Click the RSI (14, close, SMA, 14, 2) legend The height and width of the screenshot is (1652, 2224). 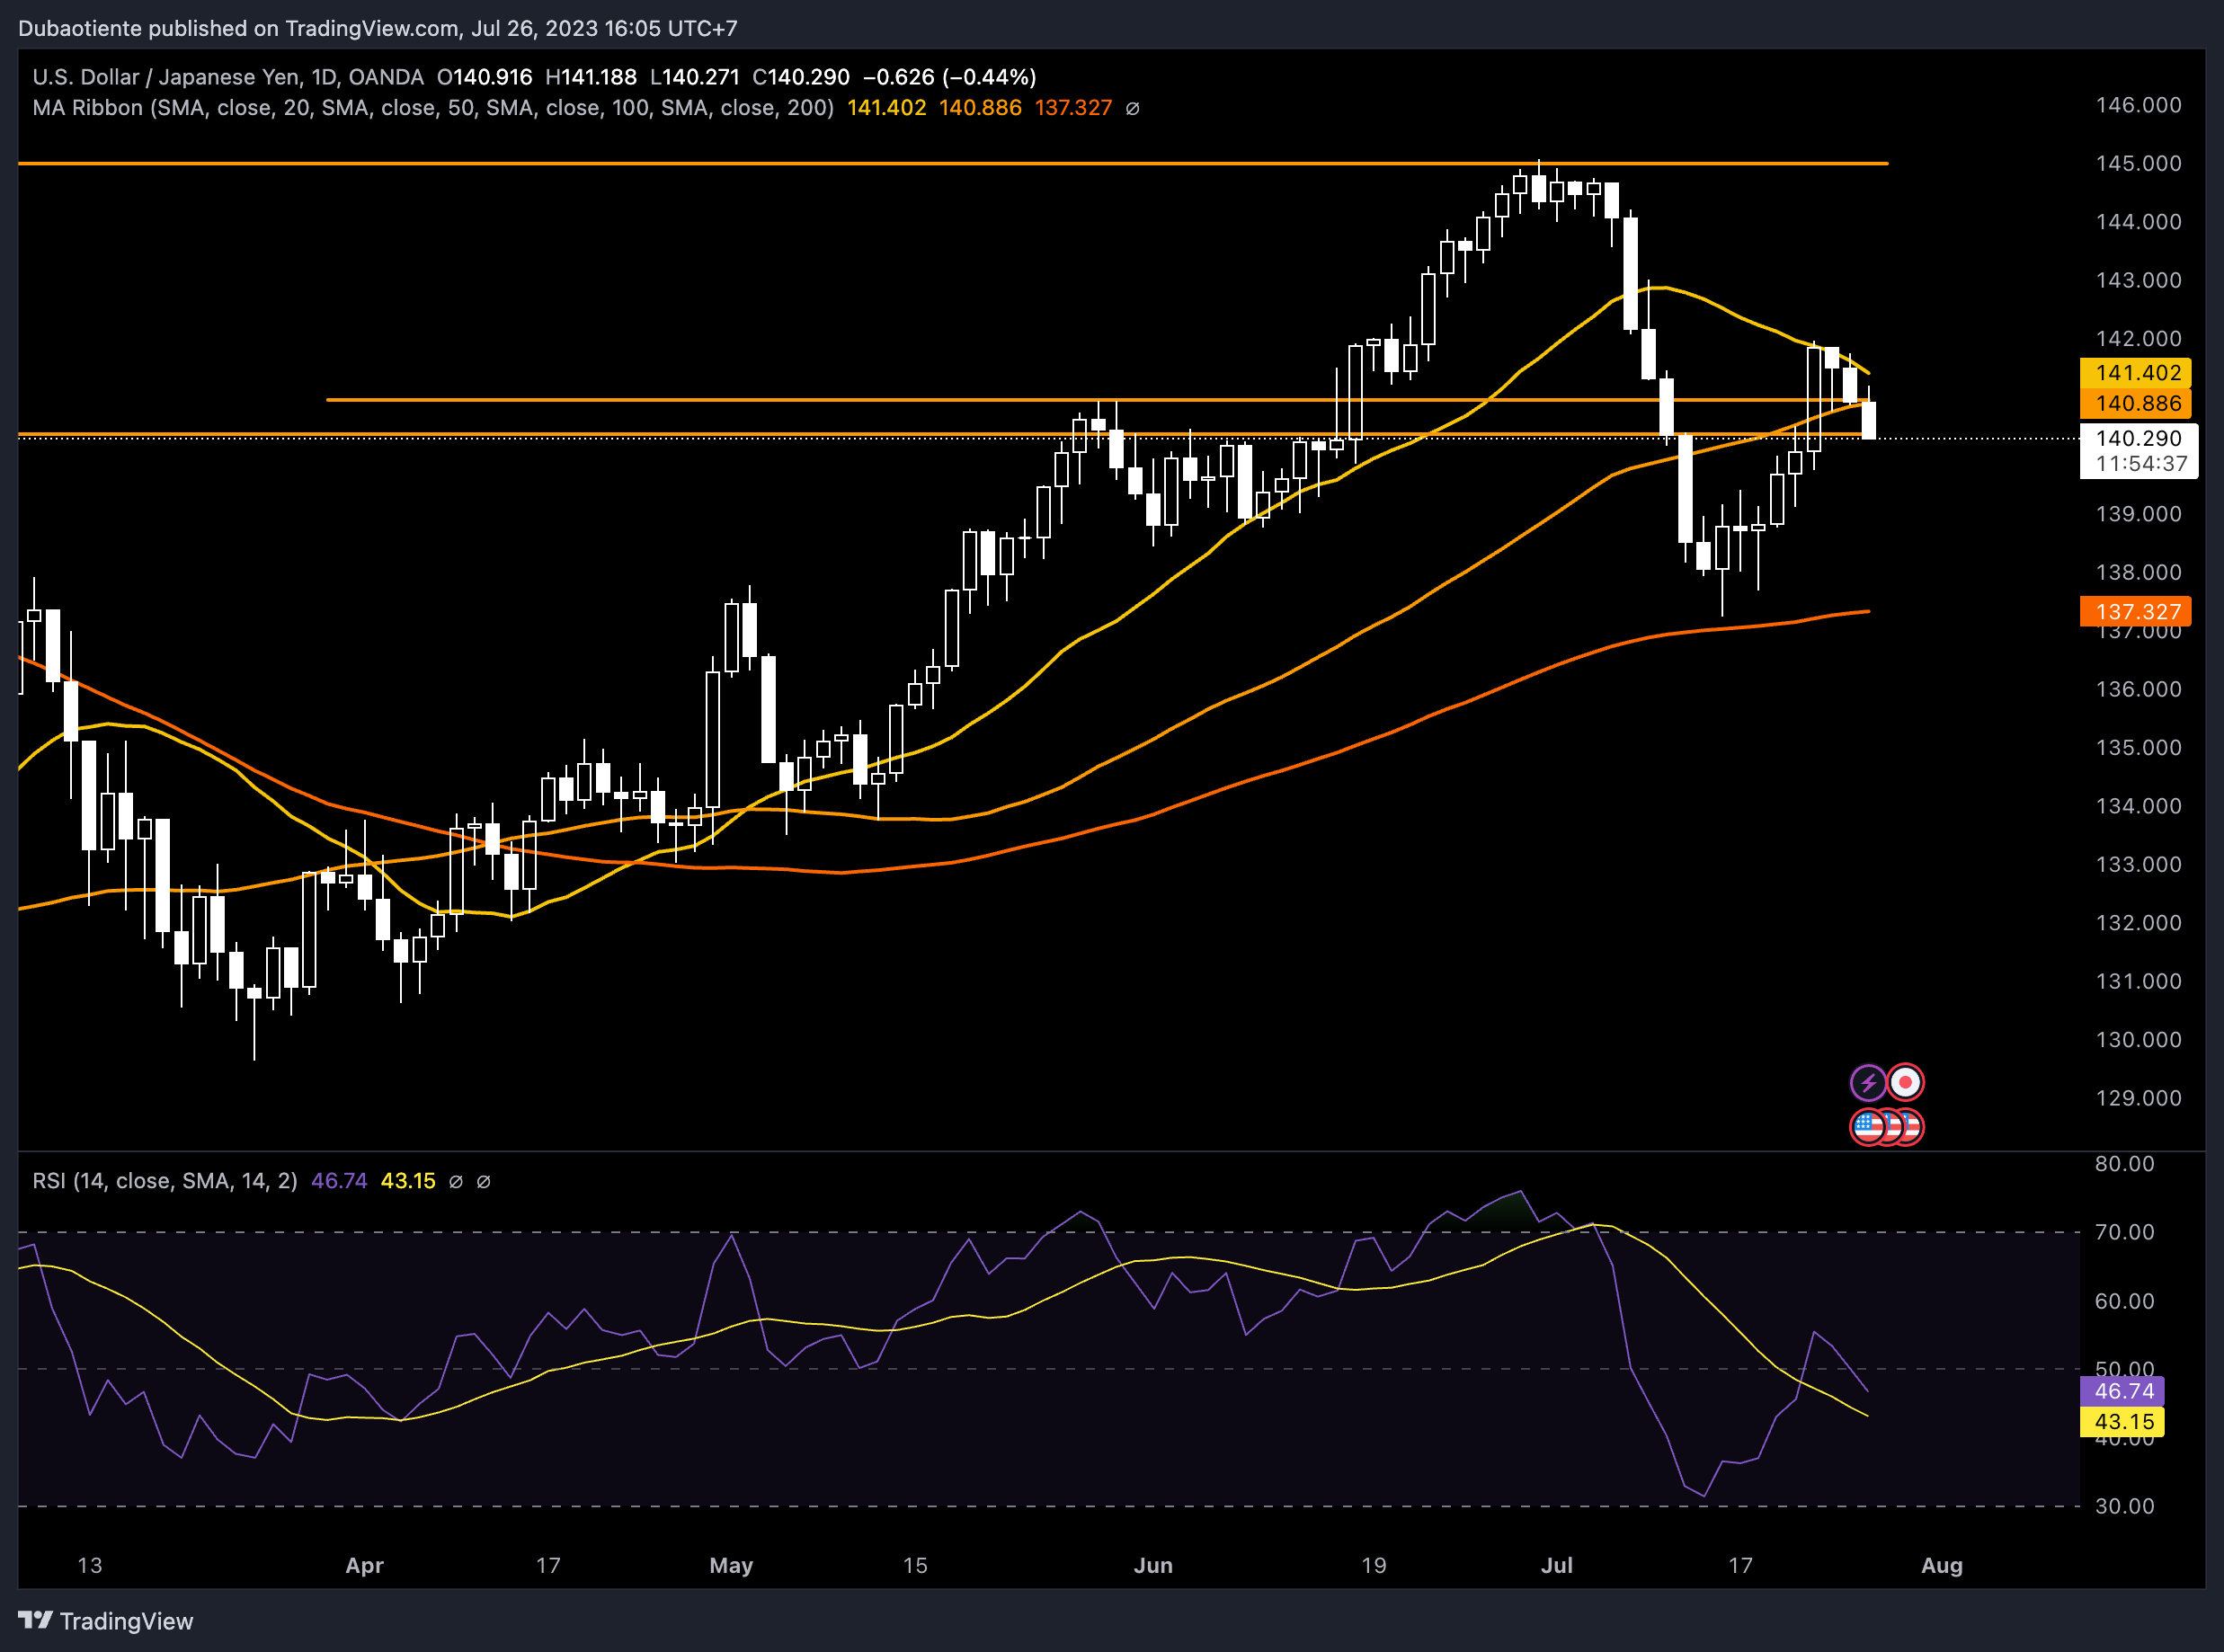[x=165, y=1181]
